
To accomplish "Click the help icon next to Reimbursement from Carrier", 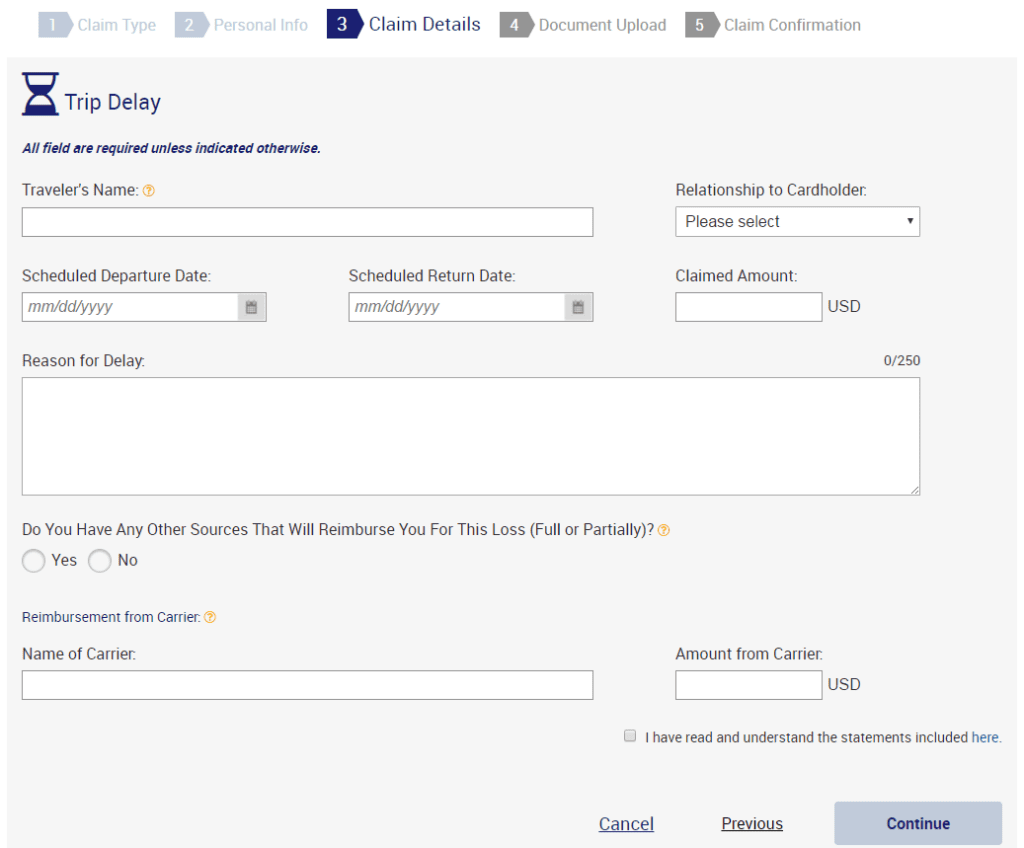I will pyautogui.click(x=210, y=617).
